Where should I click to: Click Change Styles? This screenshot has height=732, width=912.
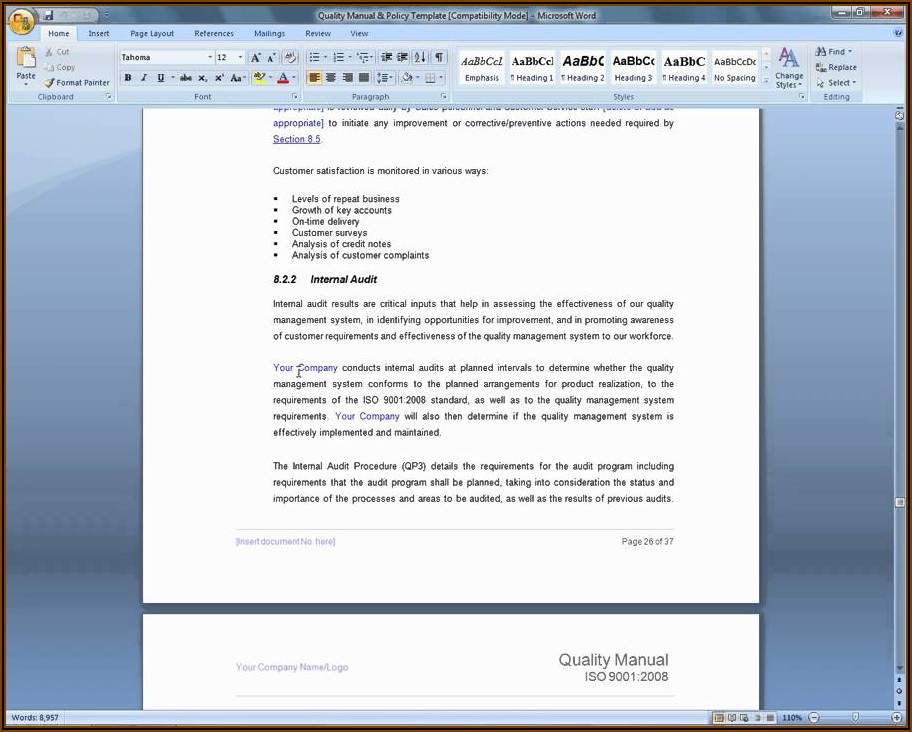coord(788,68)
